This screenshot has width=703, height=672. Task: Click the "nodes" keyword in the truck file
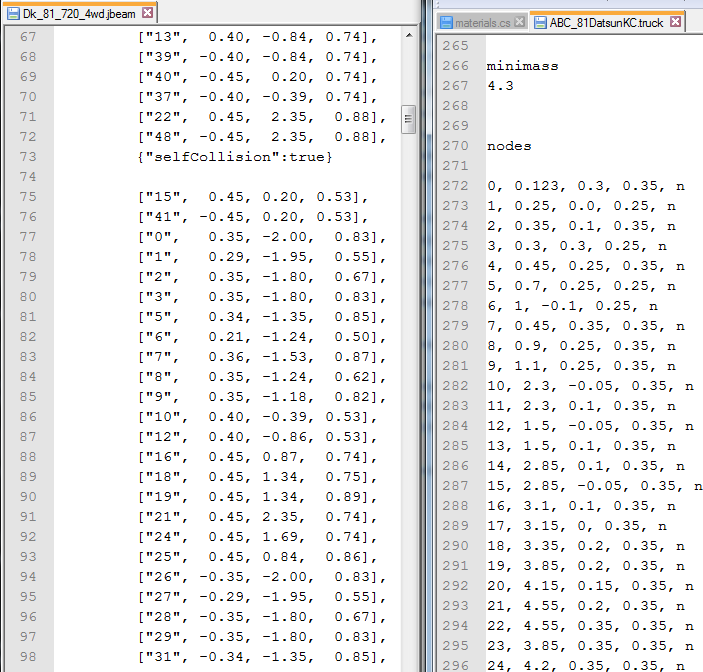click(x=509, y=146)
